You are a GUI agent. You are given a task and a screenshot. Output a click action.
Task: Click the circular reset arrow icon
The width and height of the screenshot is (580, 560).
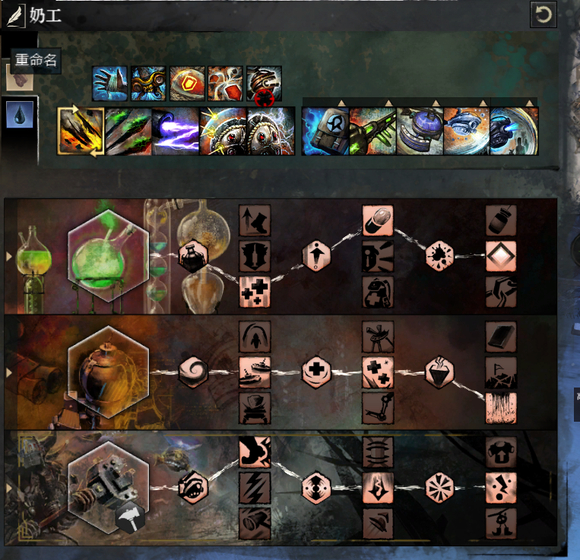pos(543,15)
